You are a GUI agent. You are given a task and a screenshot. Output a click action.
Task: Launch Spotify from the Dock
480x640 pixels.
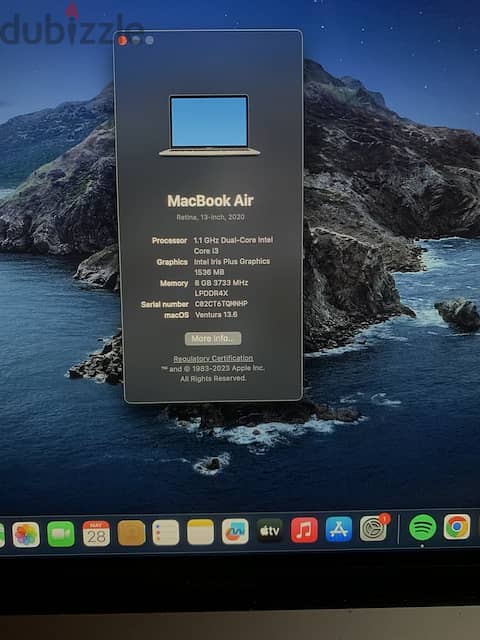pos(422,527)
